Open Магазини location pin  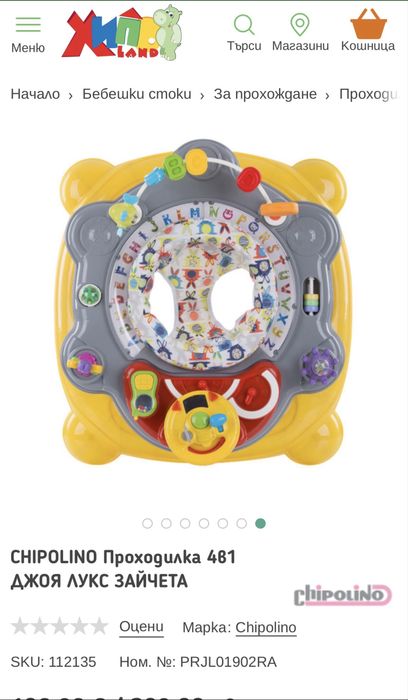point(300,25)
